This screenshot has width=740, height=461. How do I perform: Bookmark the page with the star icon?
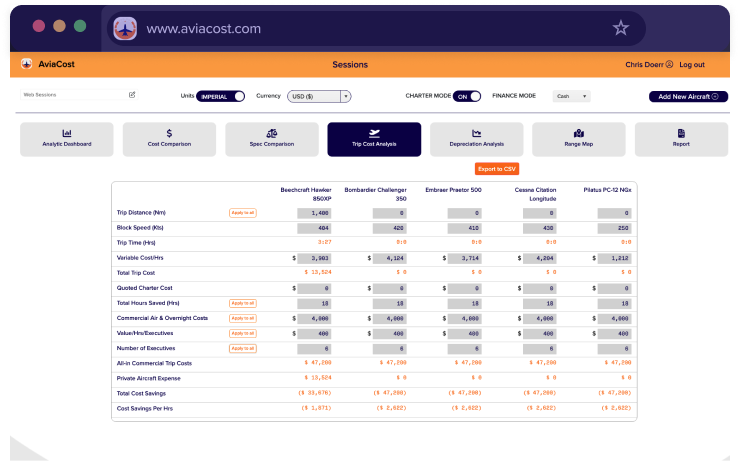point(621,28)
